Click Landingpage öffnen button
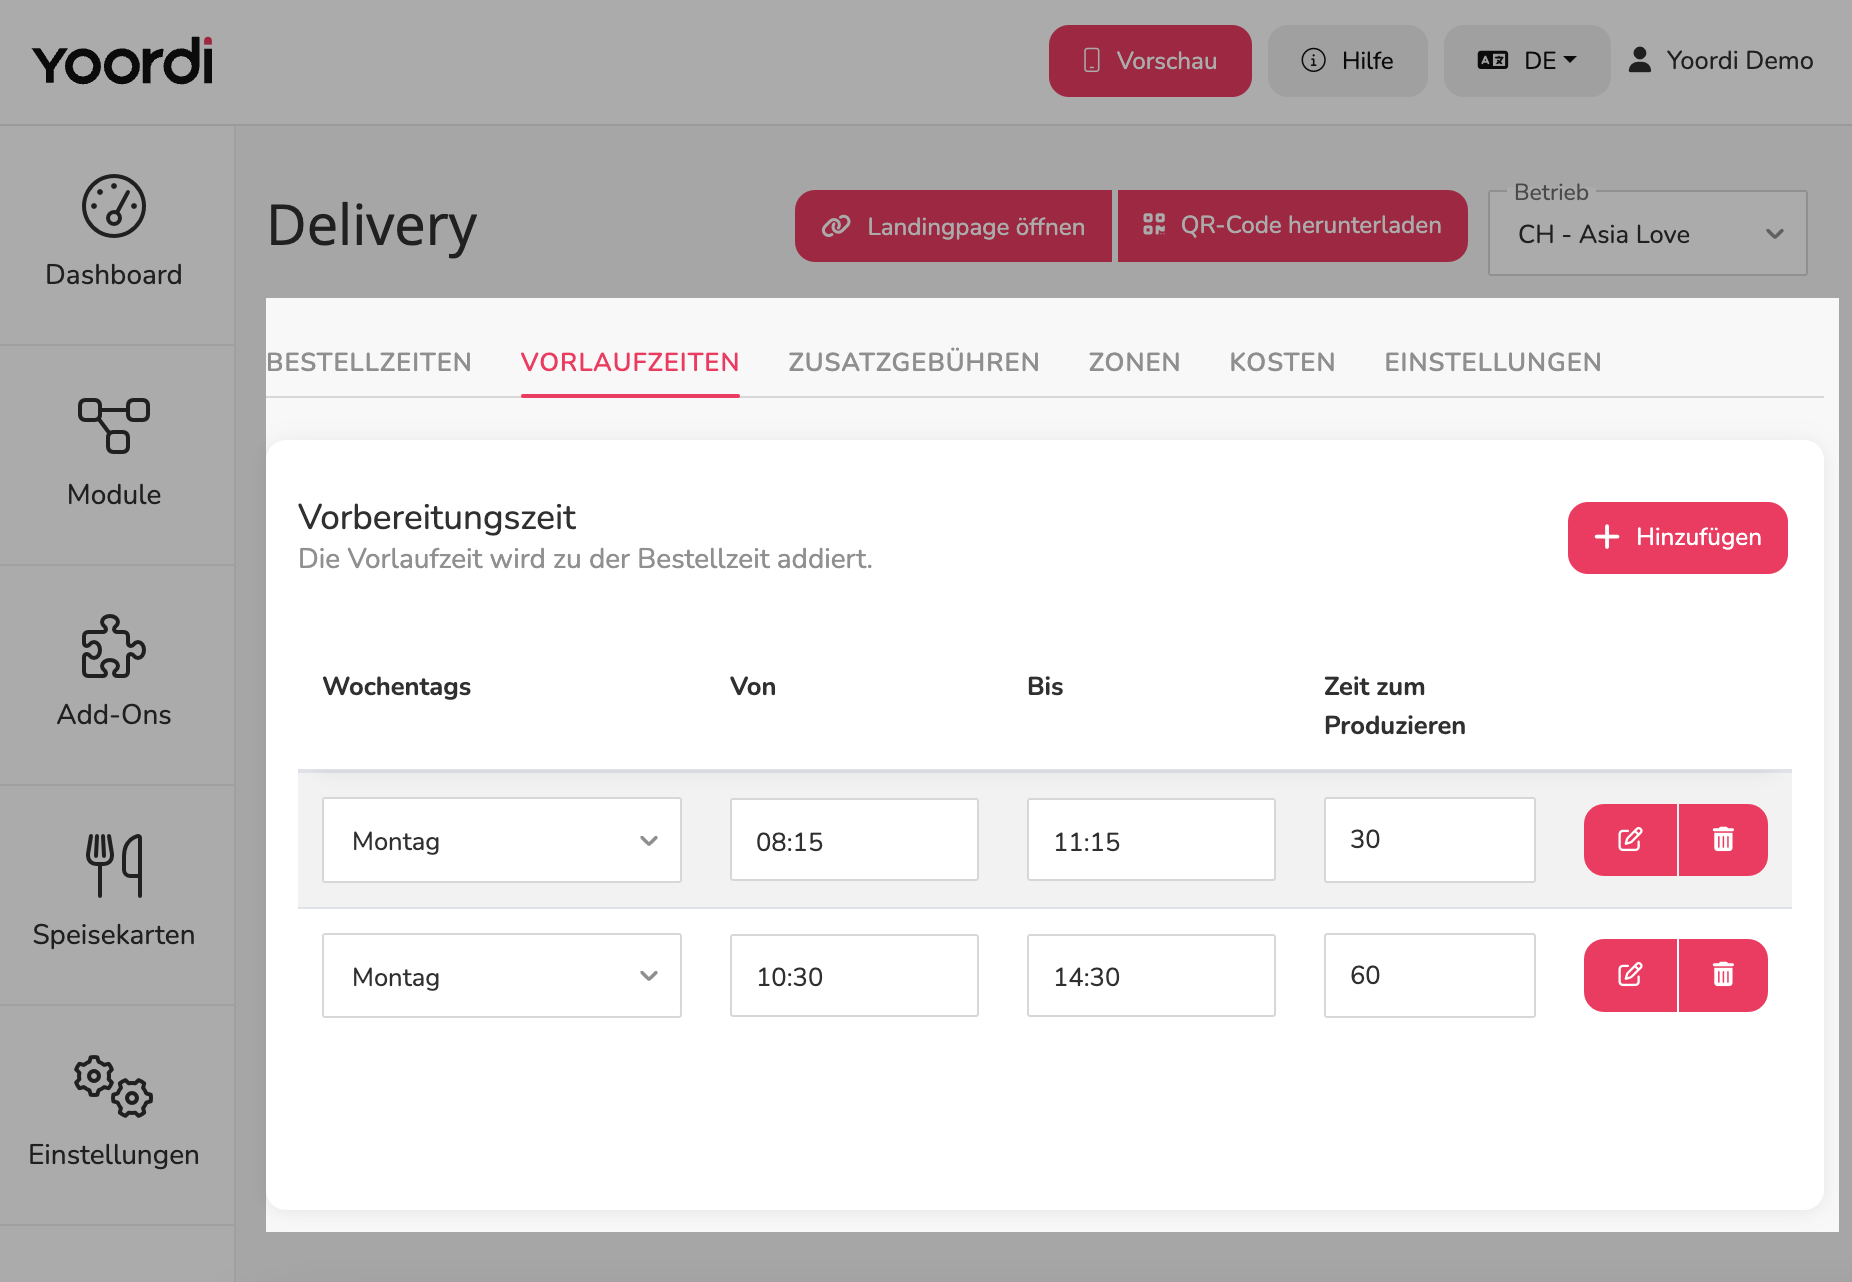The image size is (1852, 1282). pos(953,226)
